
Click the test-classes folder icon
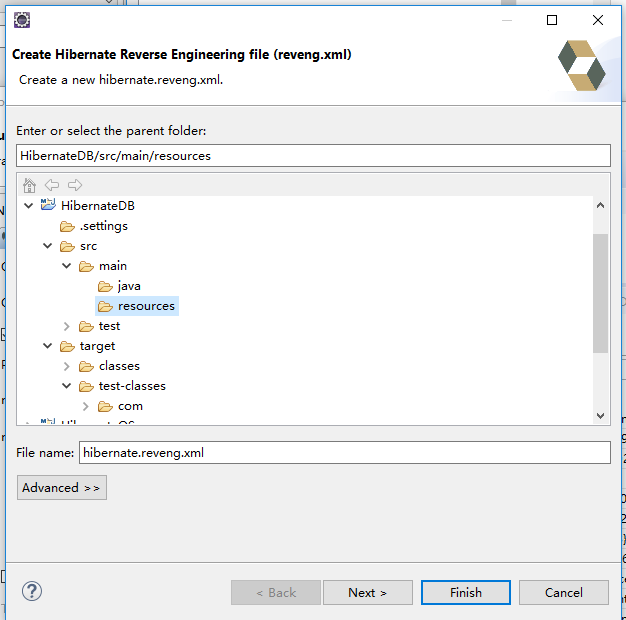coord(86,386)
